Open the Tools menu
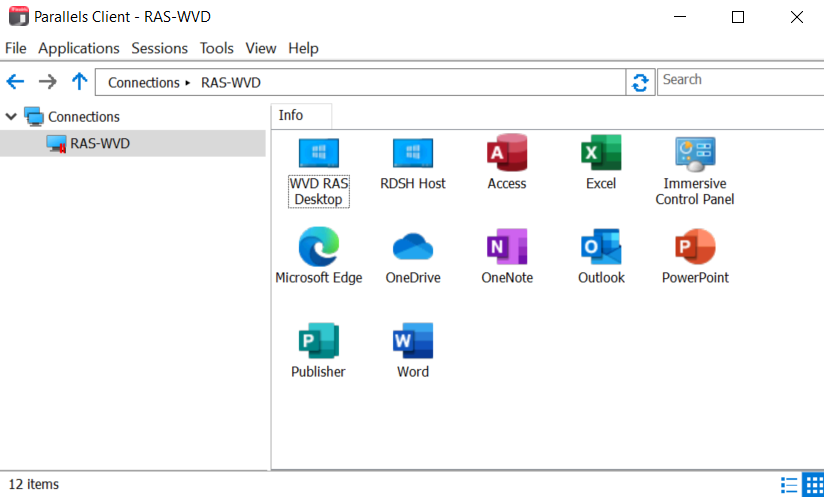 [217, 48]
